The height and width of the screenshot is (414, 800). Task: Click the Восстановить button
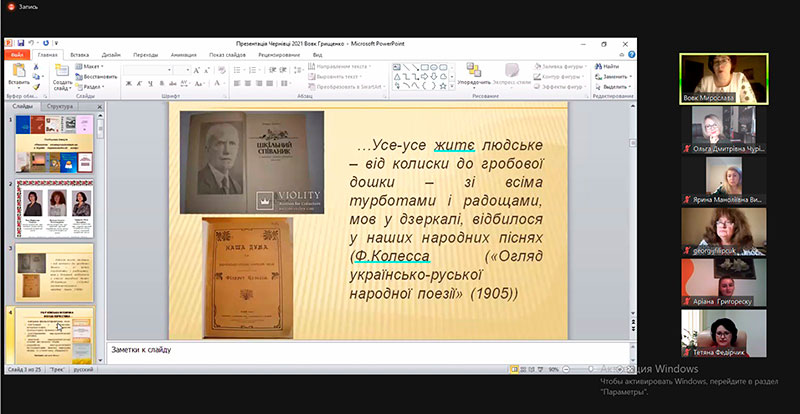point(96,77)
